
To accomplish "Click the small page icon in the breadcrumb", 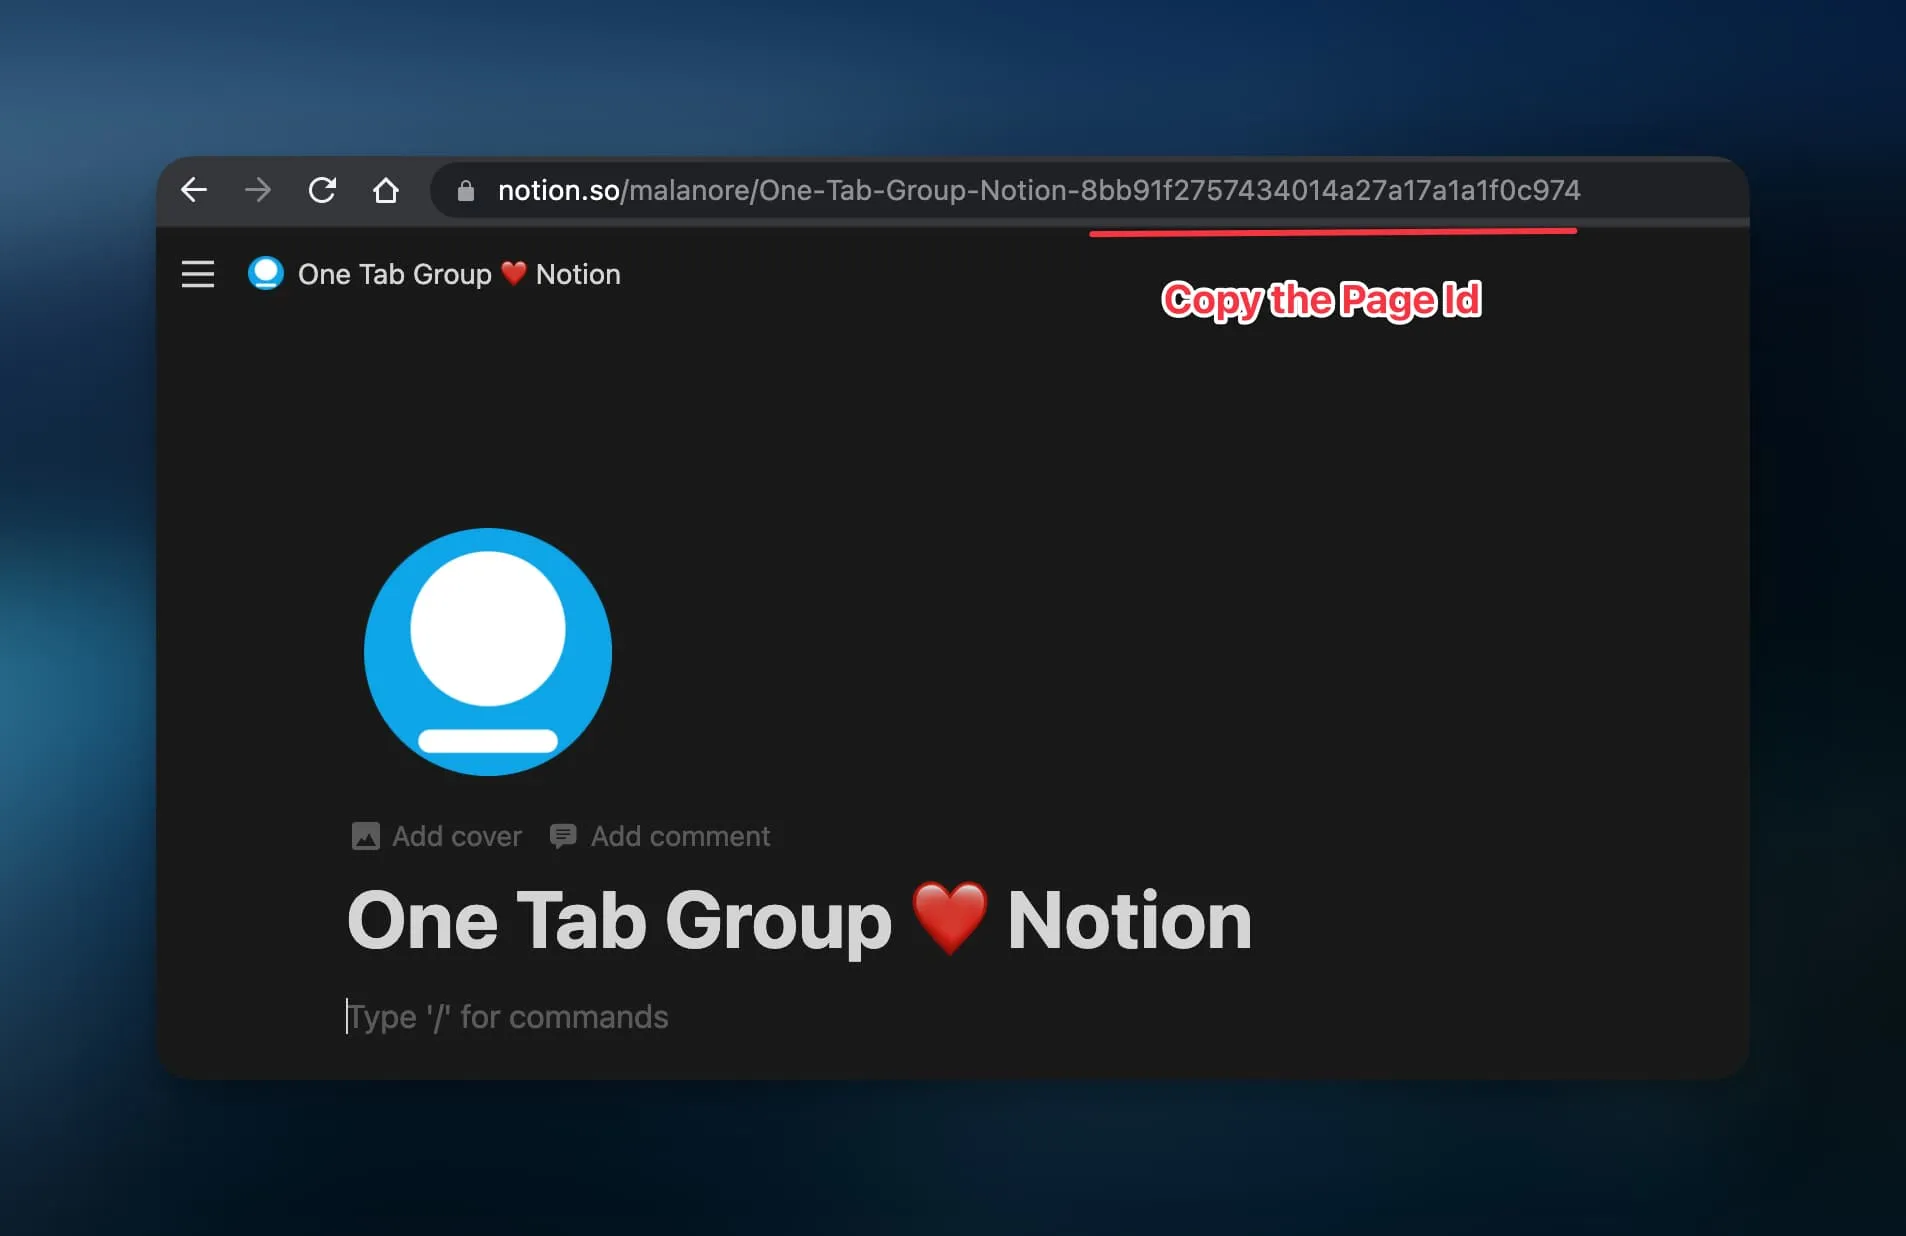I will tap(265, 272).
